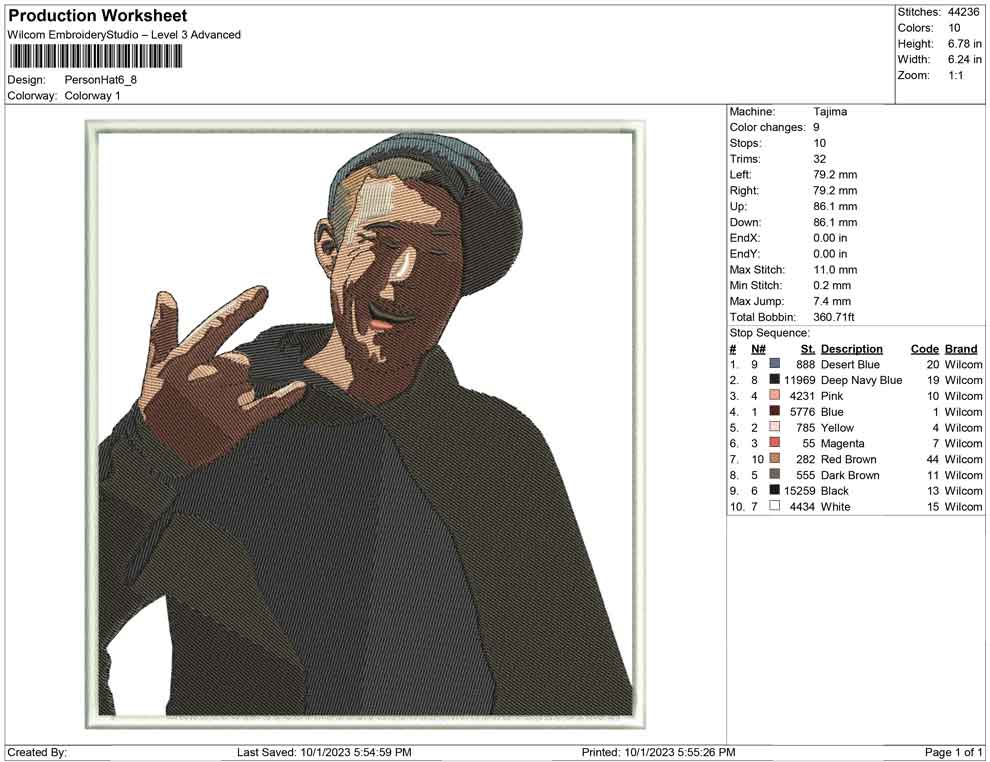Image resolution: width=990 pixels, height=762 pixels.
Task: Click the 'St.' column header
Action: (x=808, y=348)
